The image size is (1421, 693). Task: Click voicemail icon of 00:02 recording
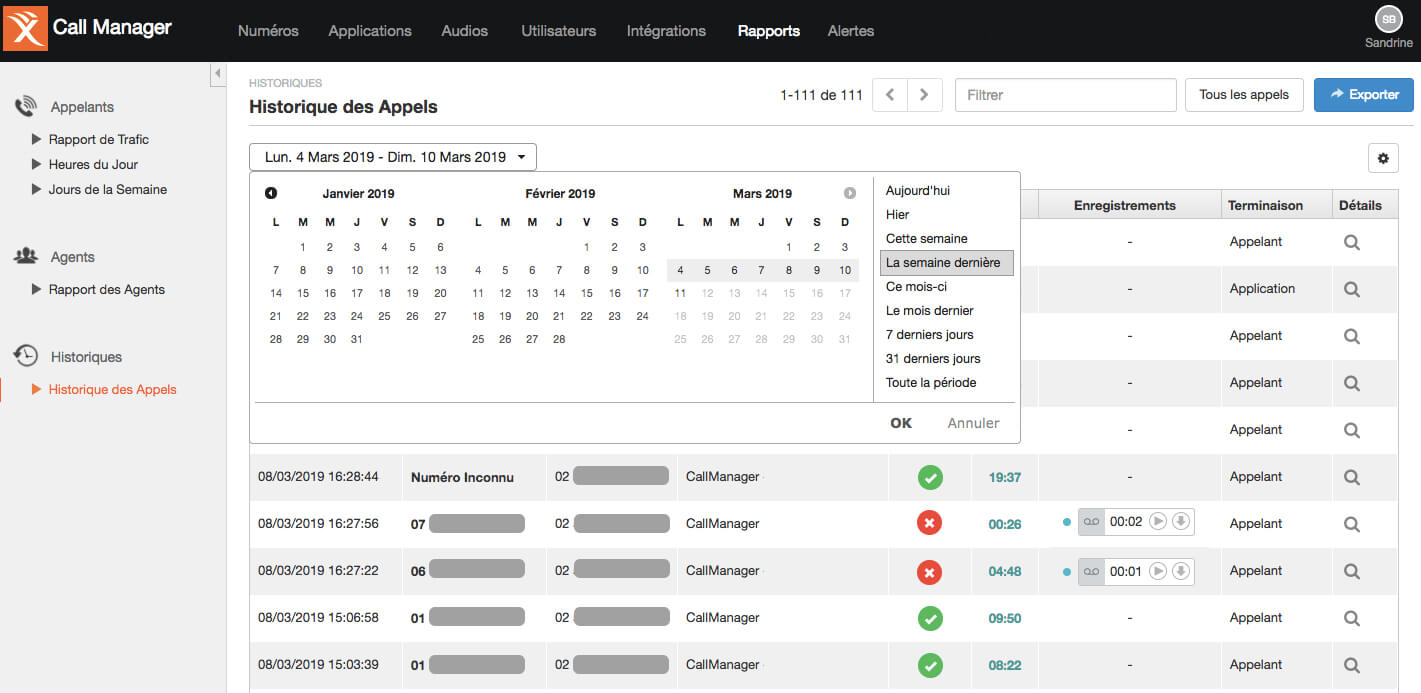[x=1091, y=521]
